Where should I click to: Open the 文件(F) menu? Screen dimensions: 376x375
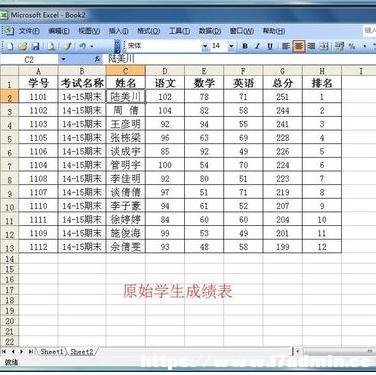(29, 31)
